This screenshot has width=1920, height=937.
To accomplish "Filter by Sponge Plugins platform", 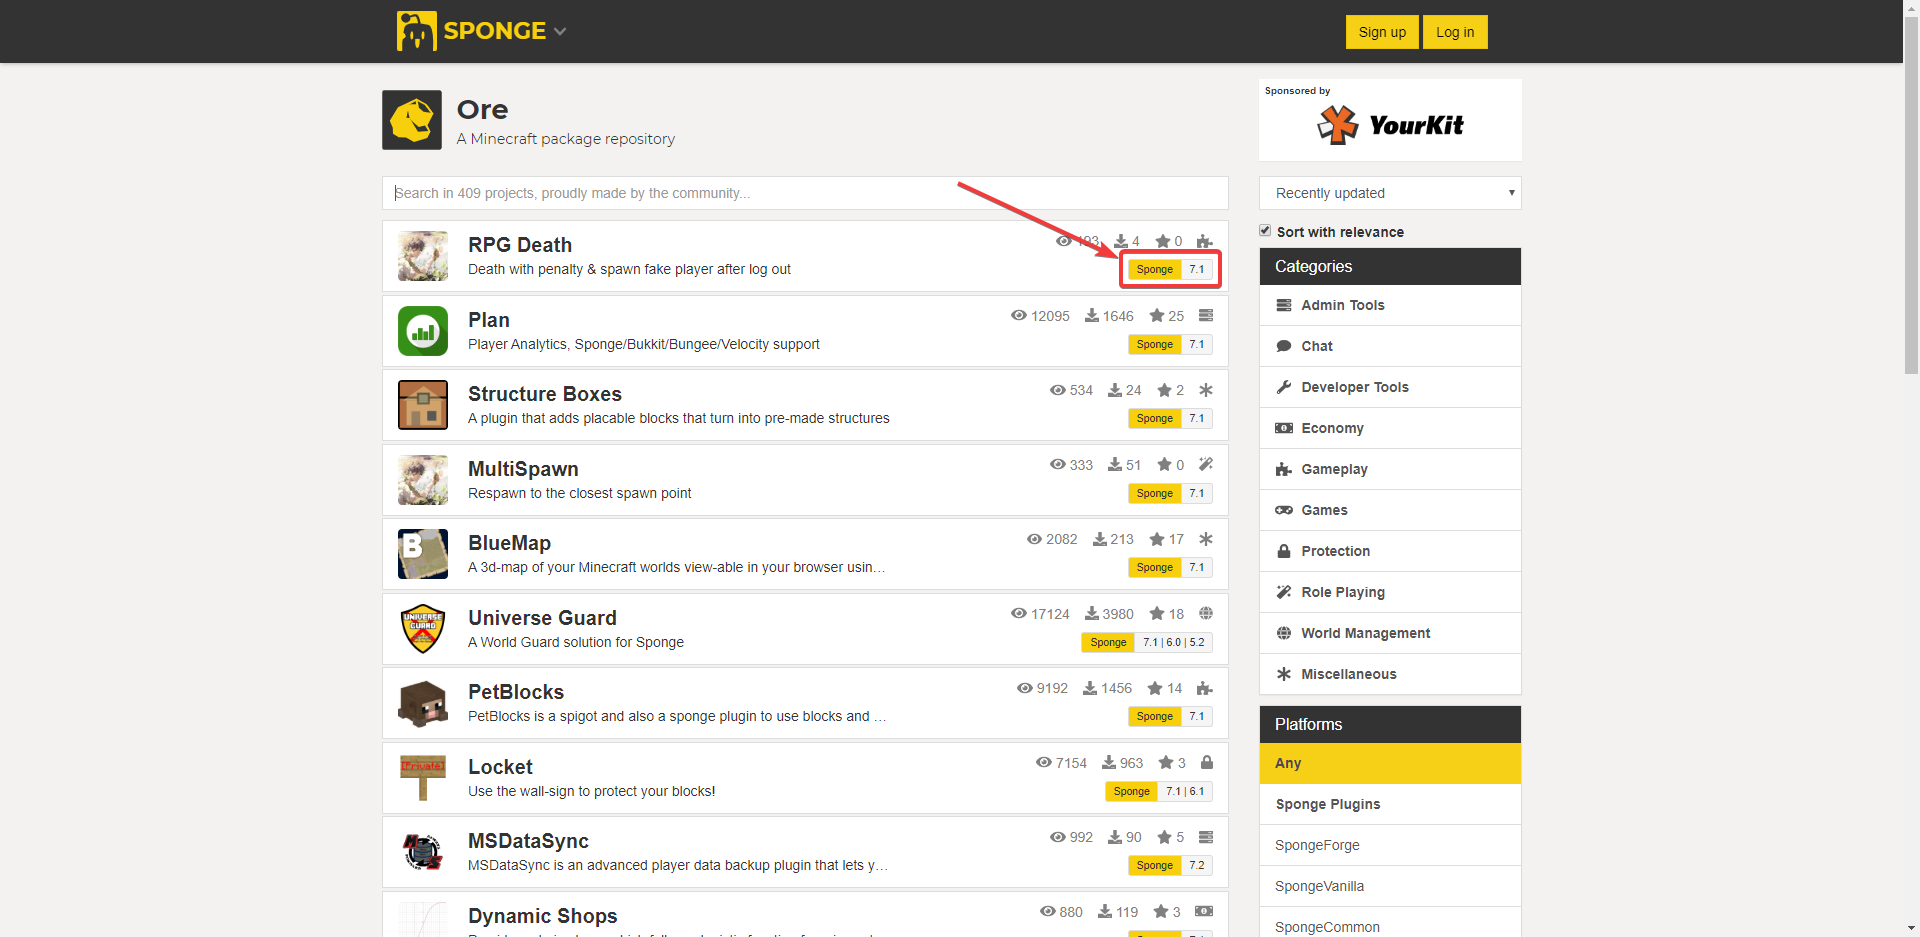I will [x=1328, y=804].
